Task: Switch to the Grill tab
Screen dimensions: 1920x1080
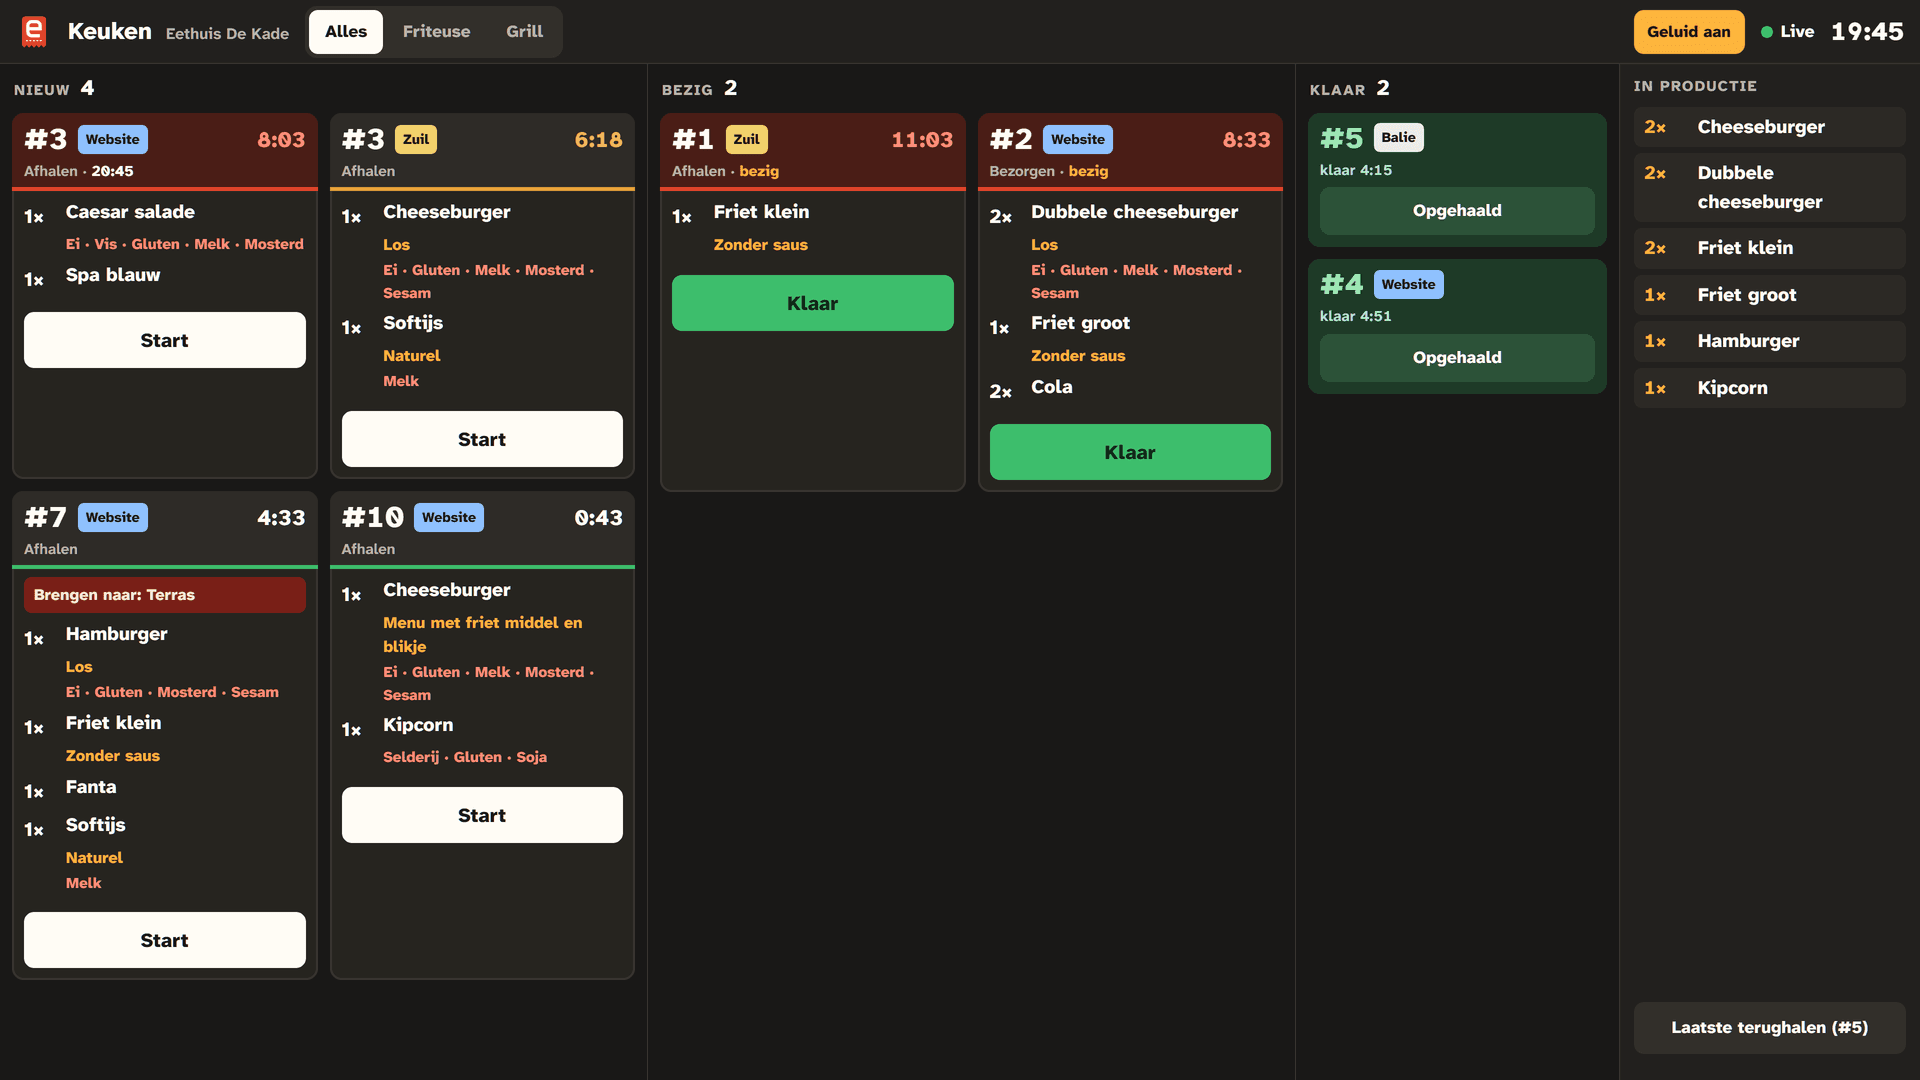Action: pyautogui.click(x=524, y=32)
